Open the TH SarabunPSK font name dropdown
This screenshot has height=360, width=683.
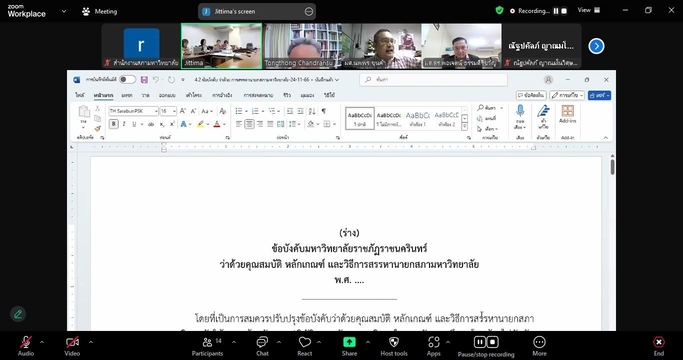pos(133,111)
